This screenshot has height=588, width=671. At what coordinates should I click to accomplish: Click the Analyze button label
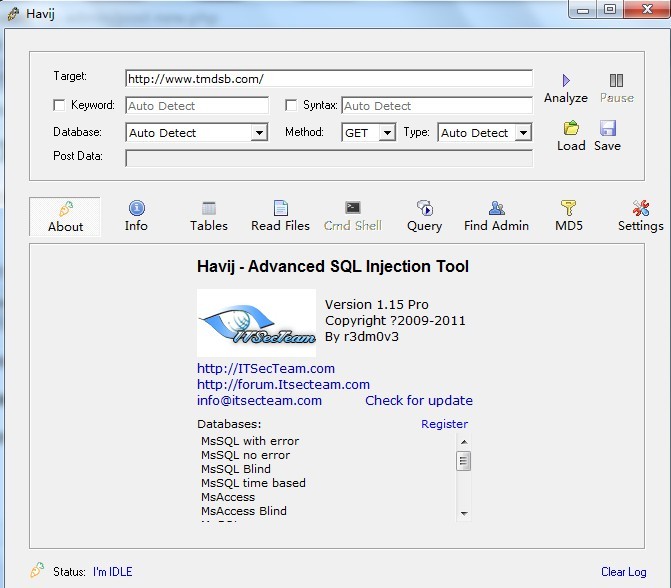pyautogui.click(x=566, y=98)
